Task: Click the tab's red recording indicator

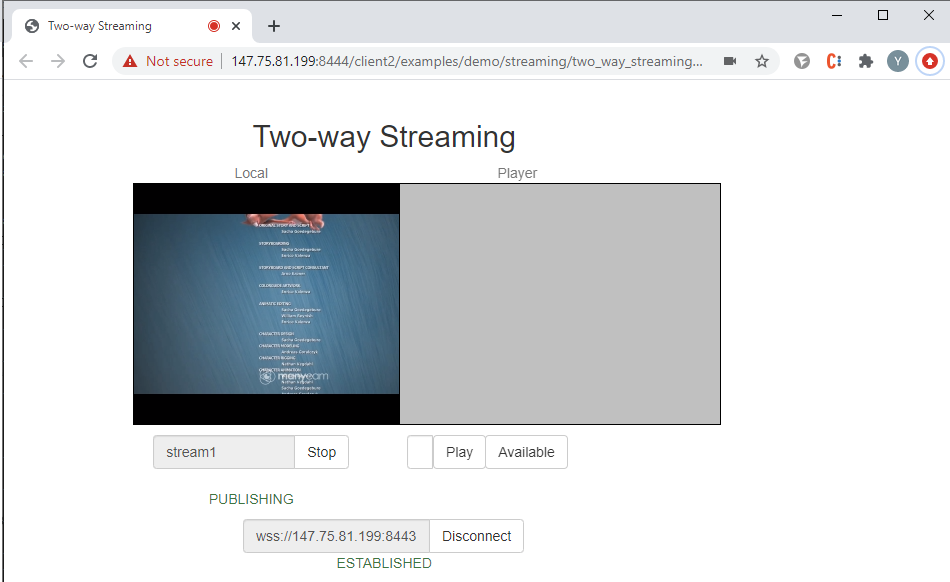Action: click(214, 26)
